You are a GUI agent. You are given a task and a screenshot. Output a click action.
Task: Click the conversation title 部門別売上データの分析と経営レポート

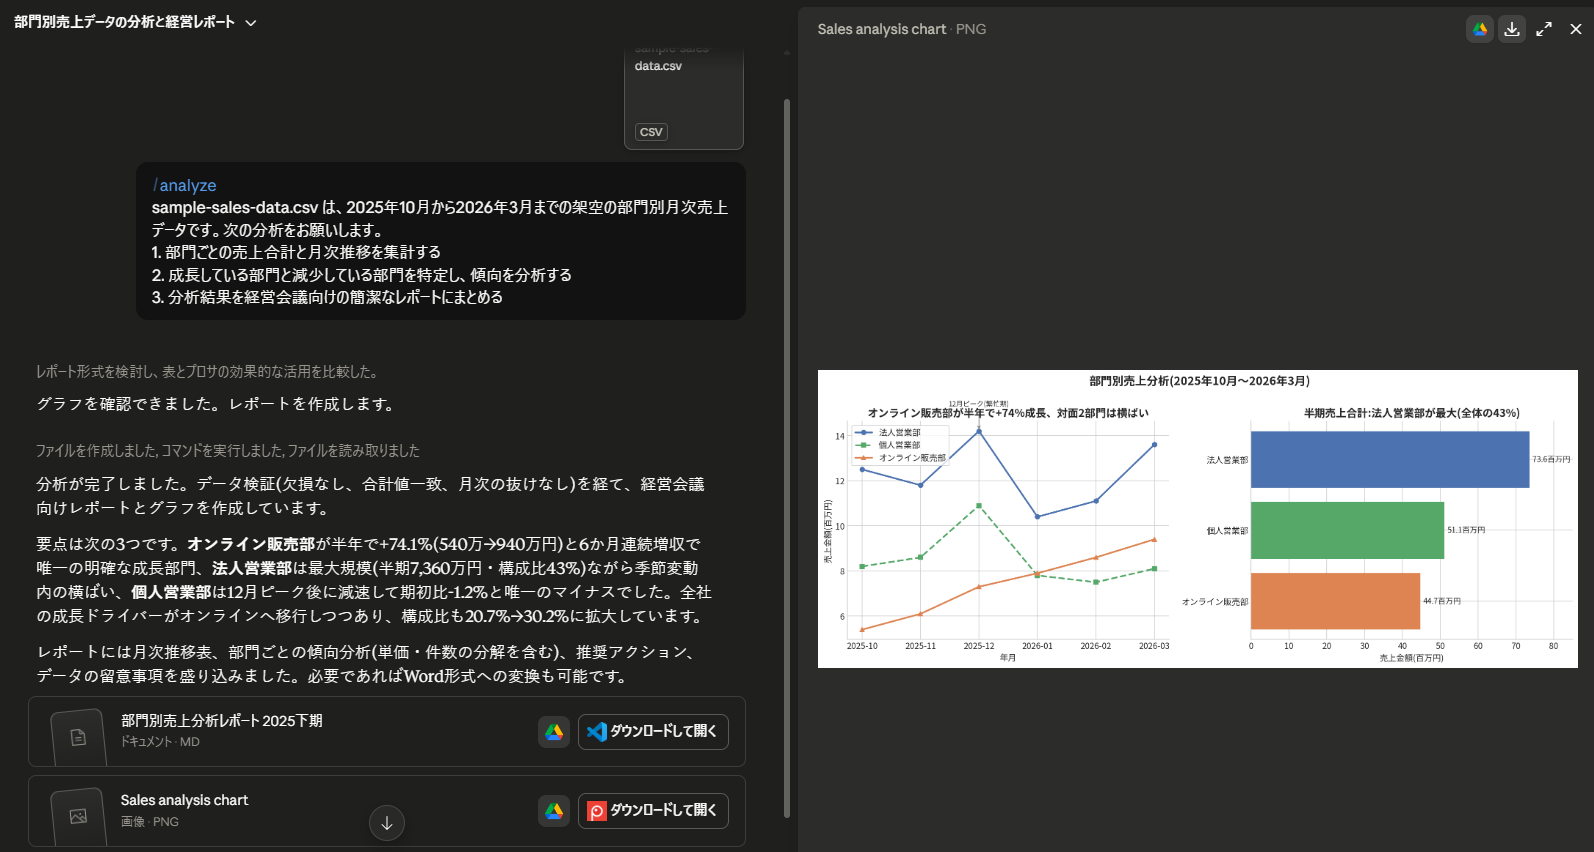coord(124,22)
